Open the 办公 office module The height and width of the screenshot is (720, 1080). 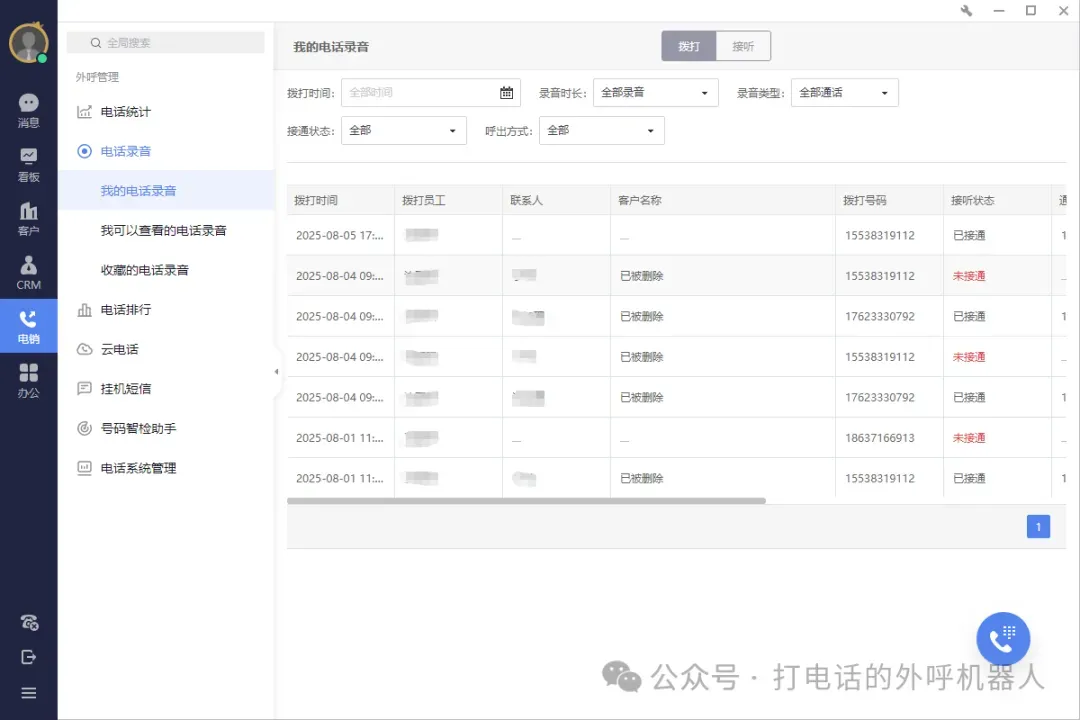28,380
